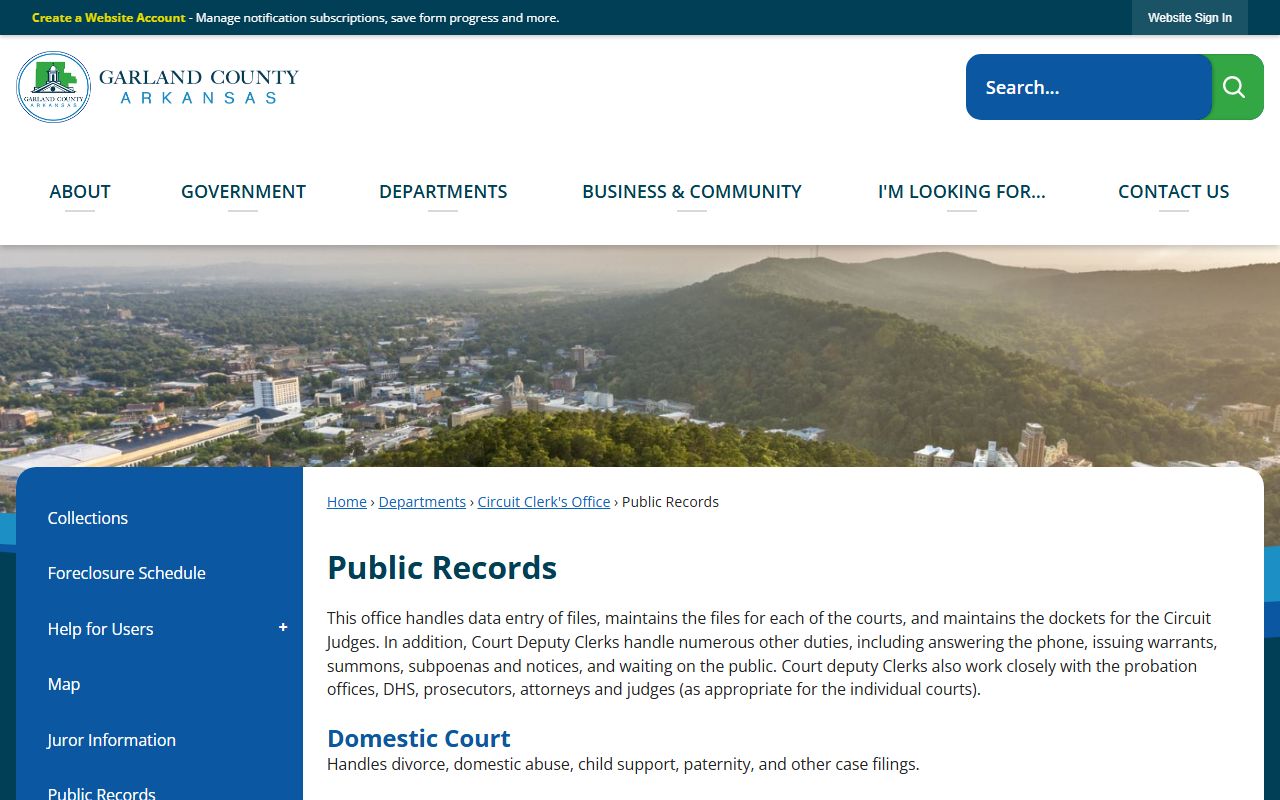Screen dimensions: 1280x800
Task: Expand the Help for Users submenu
Action: [283, 628]
